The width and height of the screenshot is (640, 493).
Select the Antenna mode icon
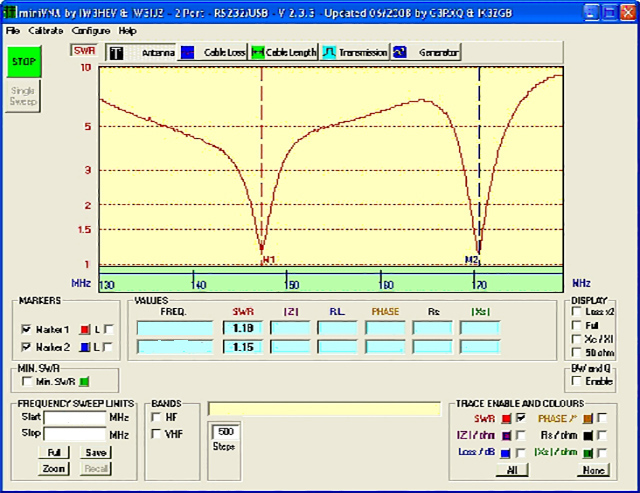[116, 53]
